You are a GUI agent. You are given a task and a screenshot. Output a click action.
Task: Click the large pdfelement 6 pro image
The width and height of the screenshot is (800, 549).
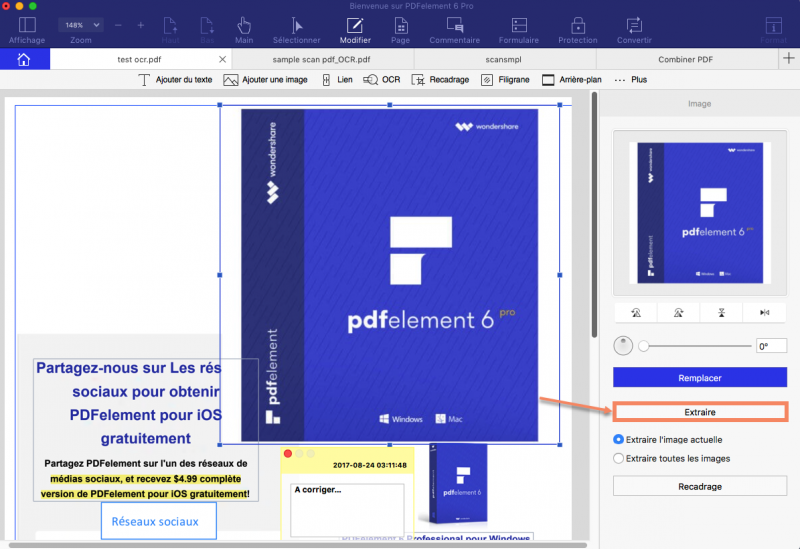tap(389, 275)
